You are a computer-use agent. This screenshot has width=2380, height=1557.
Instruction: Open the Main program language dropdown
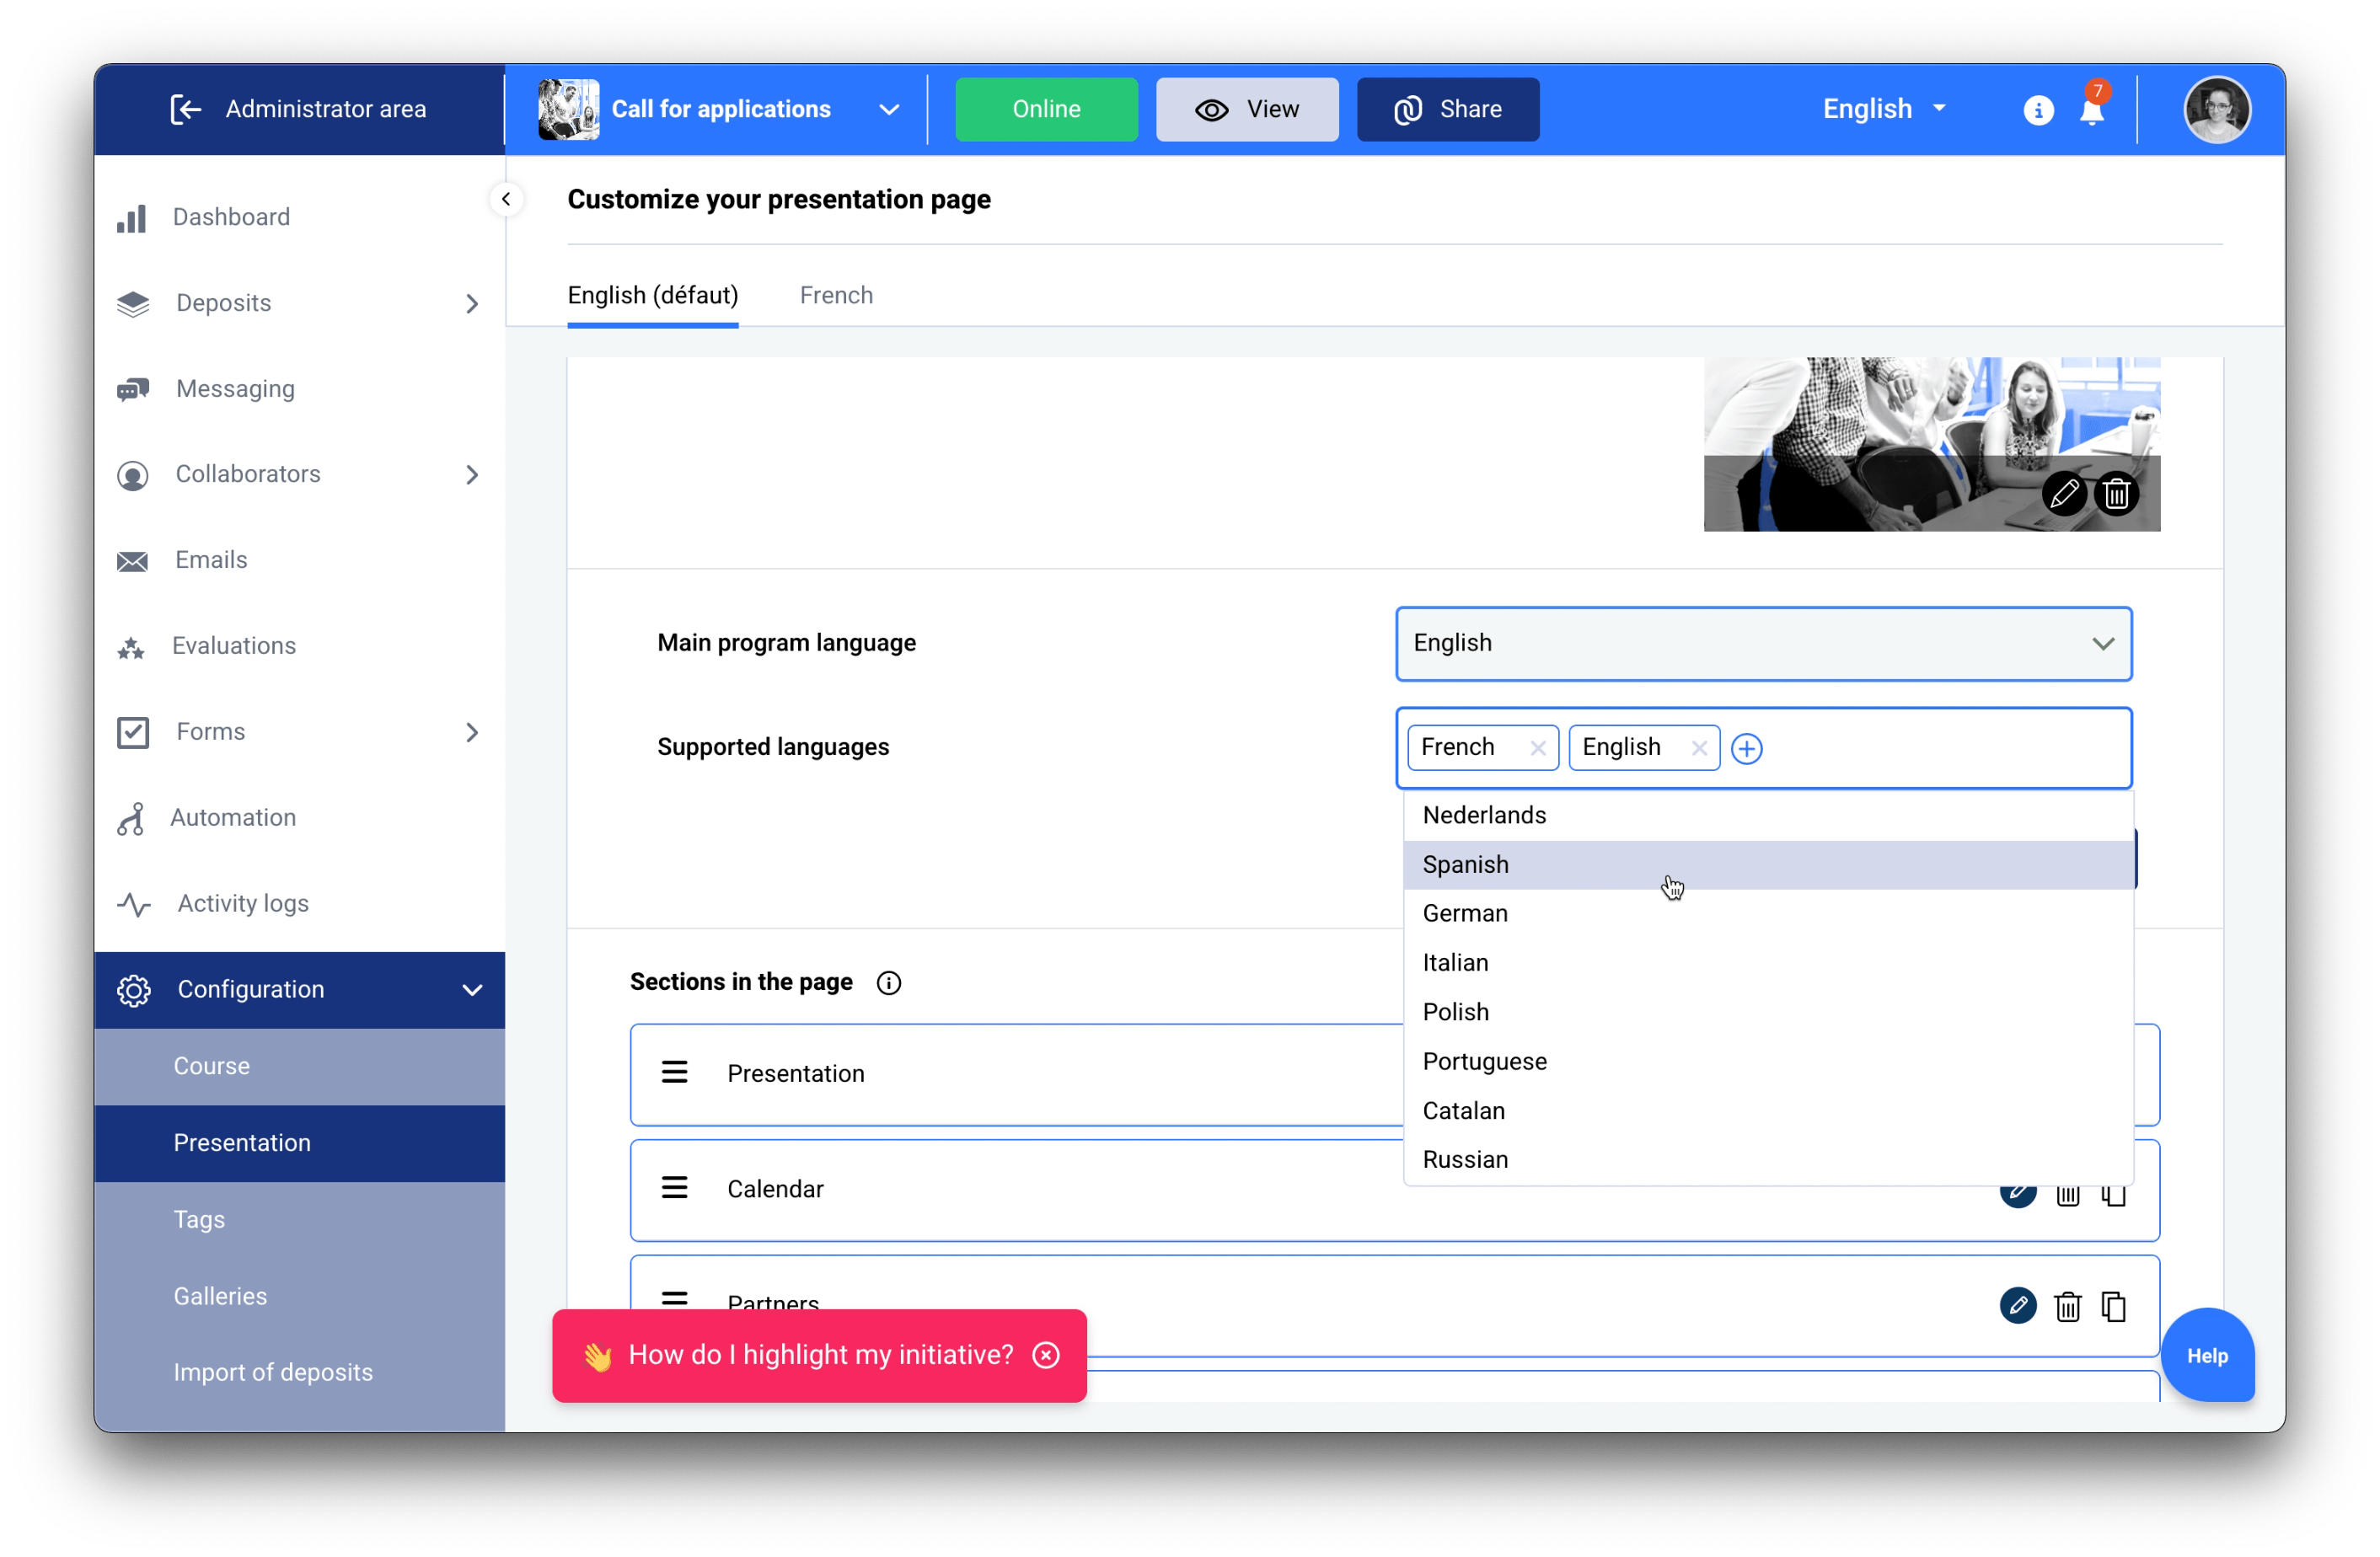(x=1763, y=643)
